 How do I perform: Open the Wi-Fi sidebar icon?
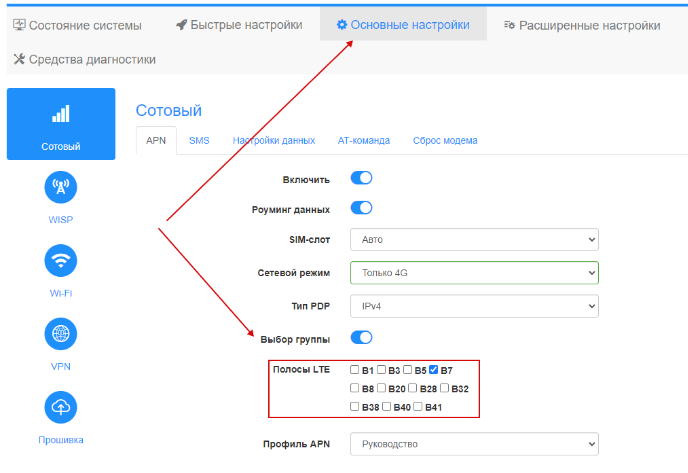(x=61, y=261)
